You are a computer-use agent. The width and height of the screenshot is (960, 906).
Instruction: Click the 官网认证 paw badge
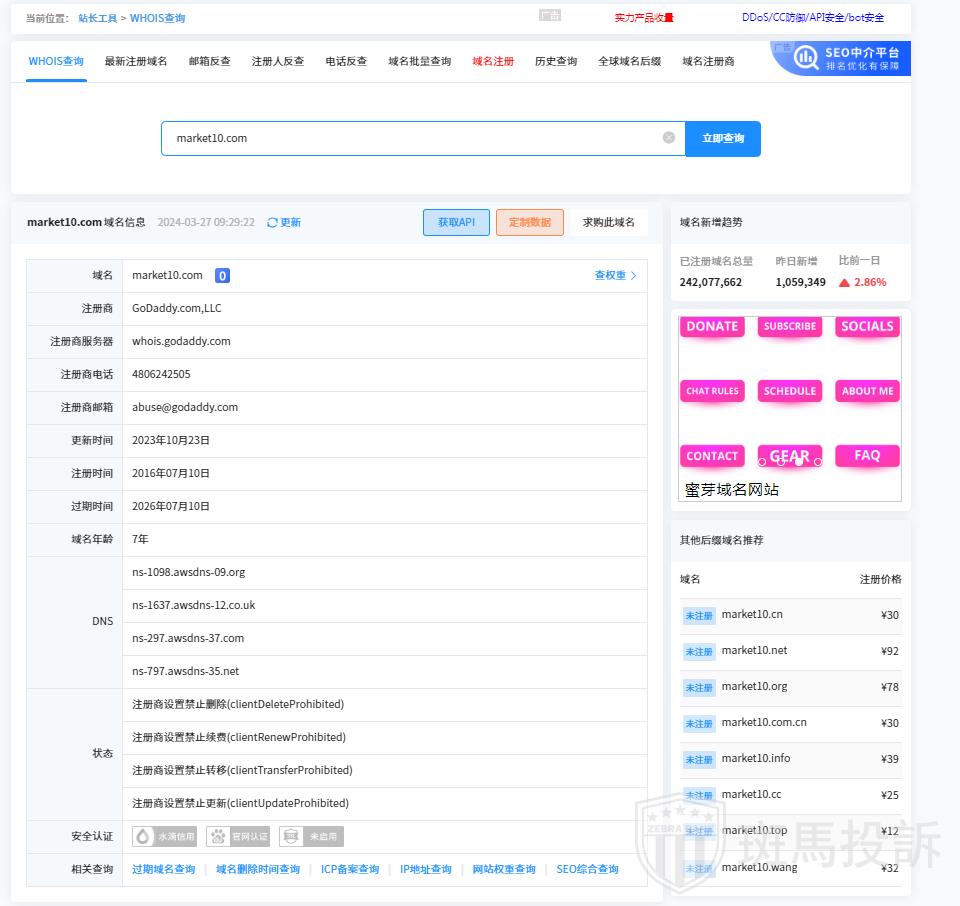pyautogui.click(x=238, y=836)
